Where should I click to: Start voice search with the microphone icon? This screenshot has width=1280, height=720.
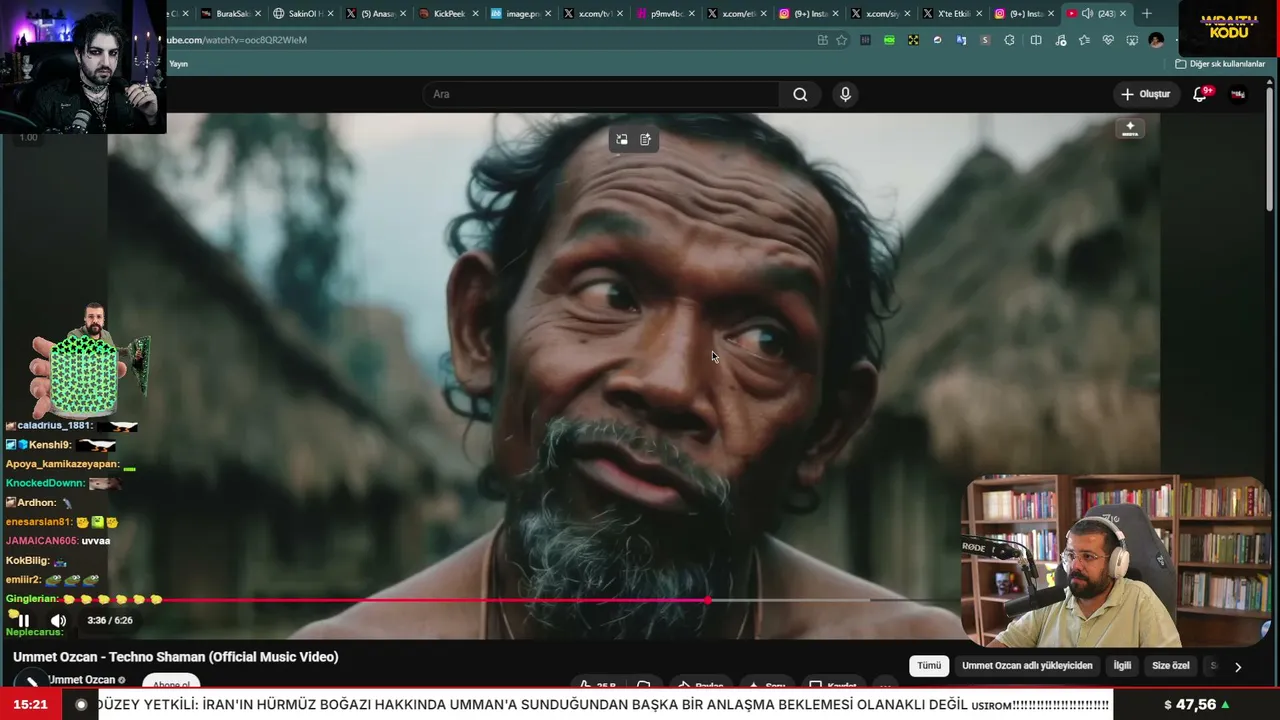coord(845,94)
